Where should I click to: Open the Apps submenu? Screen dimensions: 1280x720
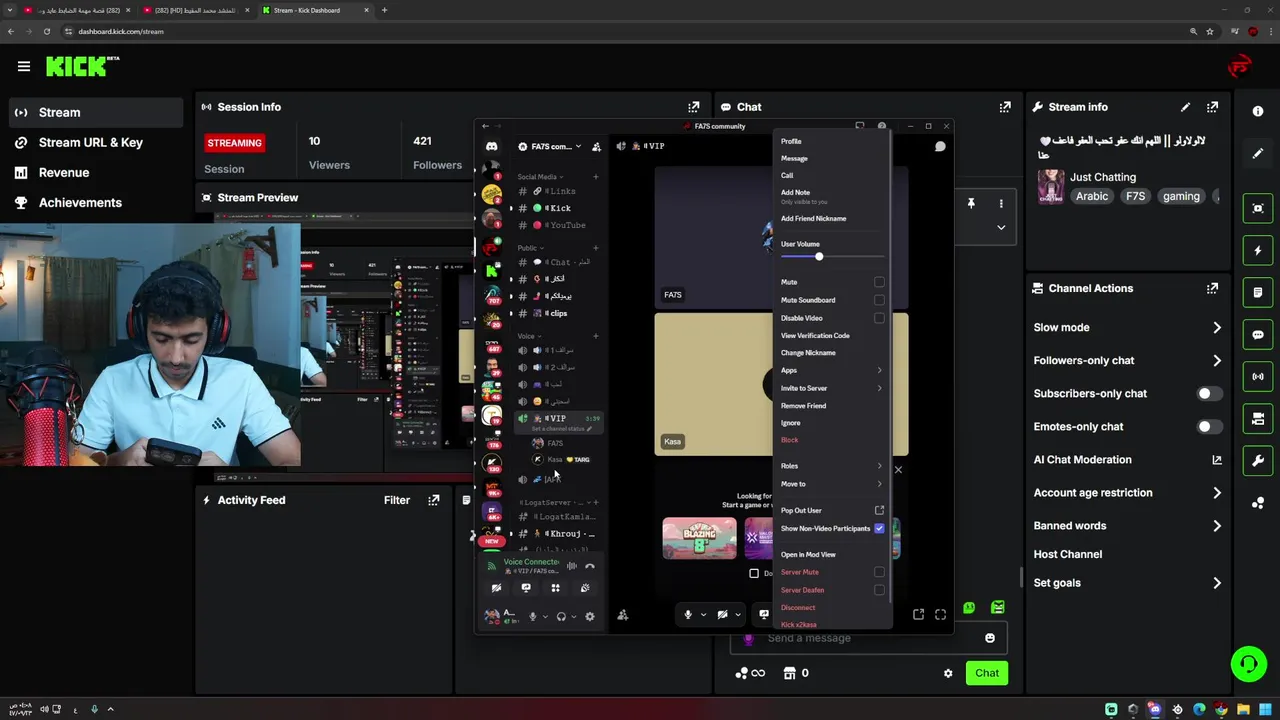(831, 370)
